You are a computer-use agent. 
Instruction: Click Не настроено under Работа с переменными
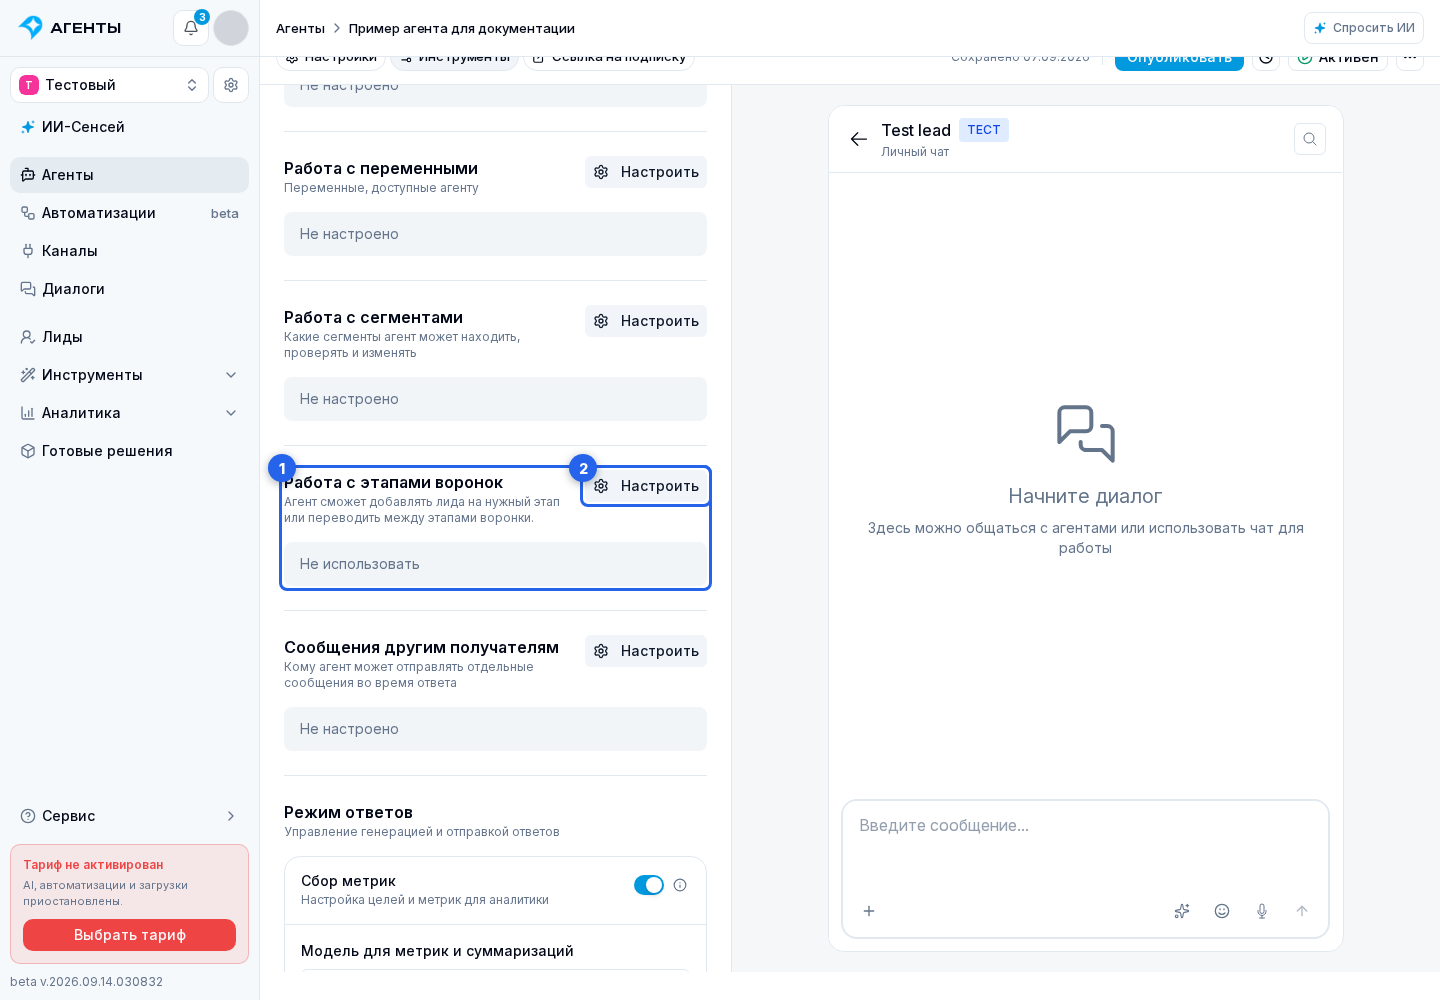pos(495,234)
